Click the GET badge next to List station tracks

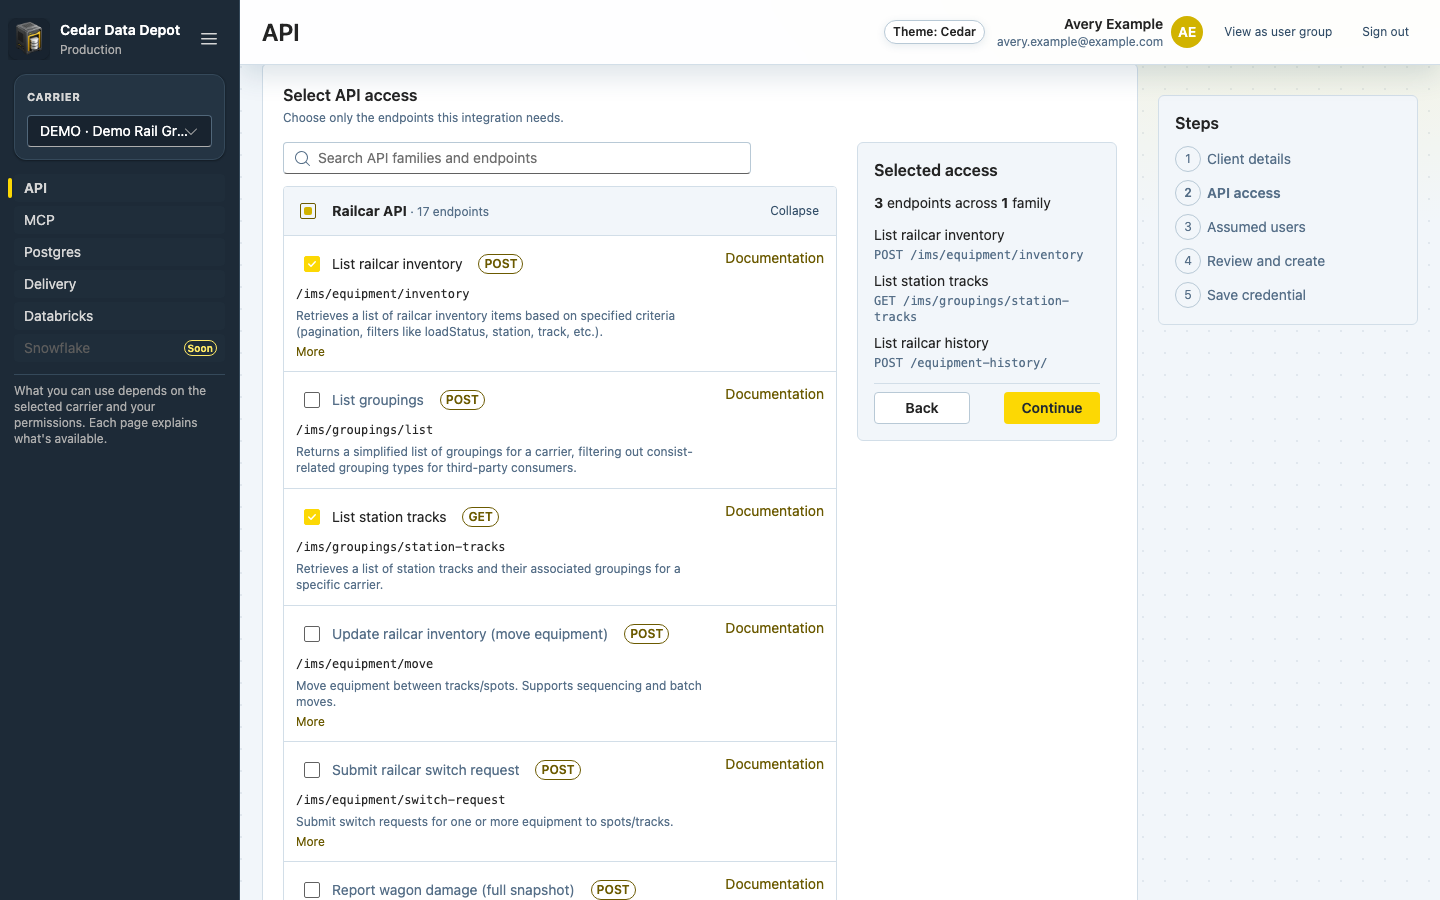click(x=480, y=517)
